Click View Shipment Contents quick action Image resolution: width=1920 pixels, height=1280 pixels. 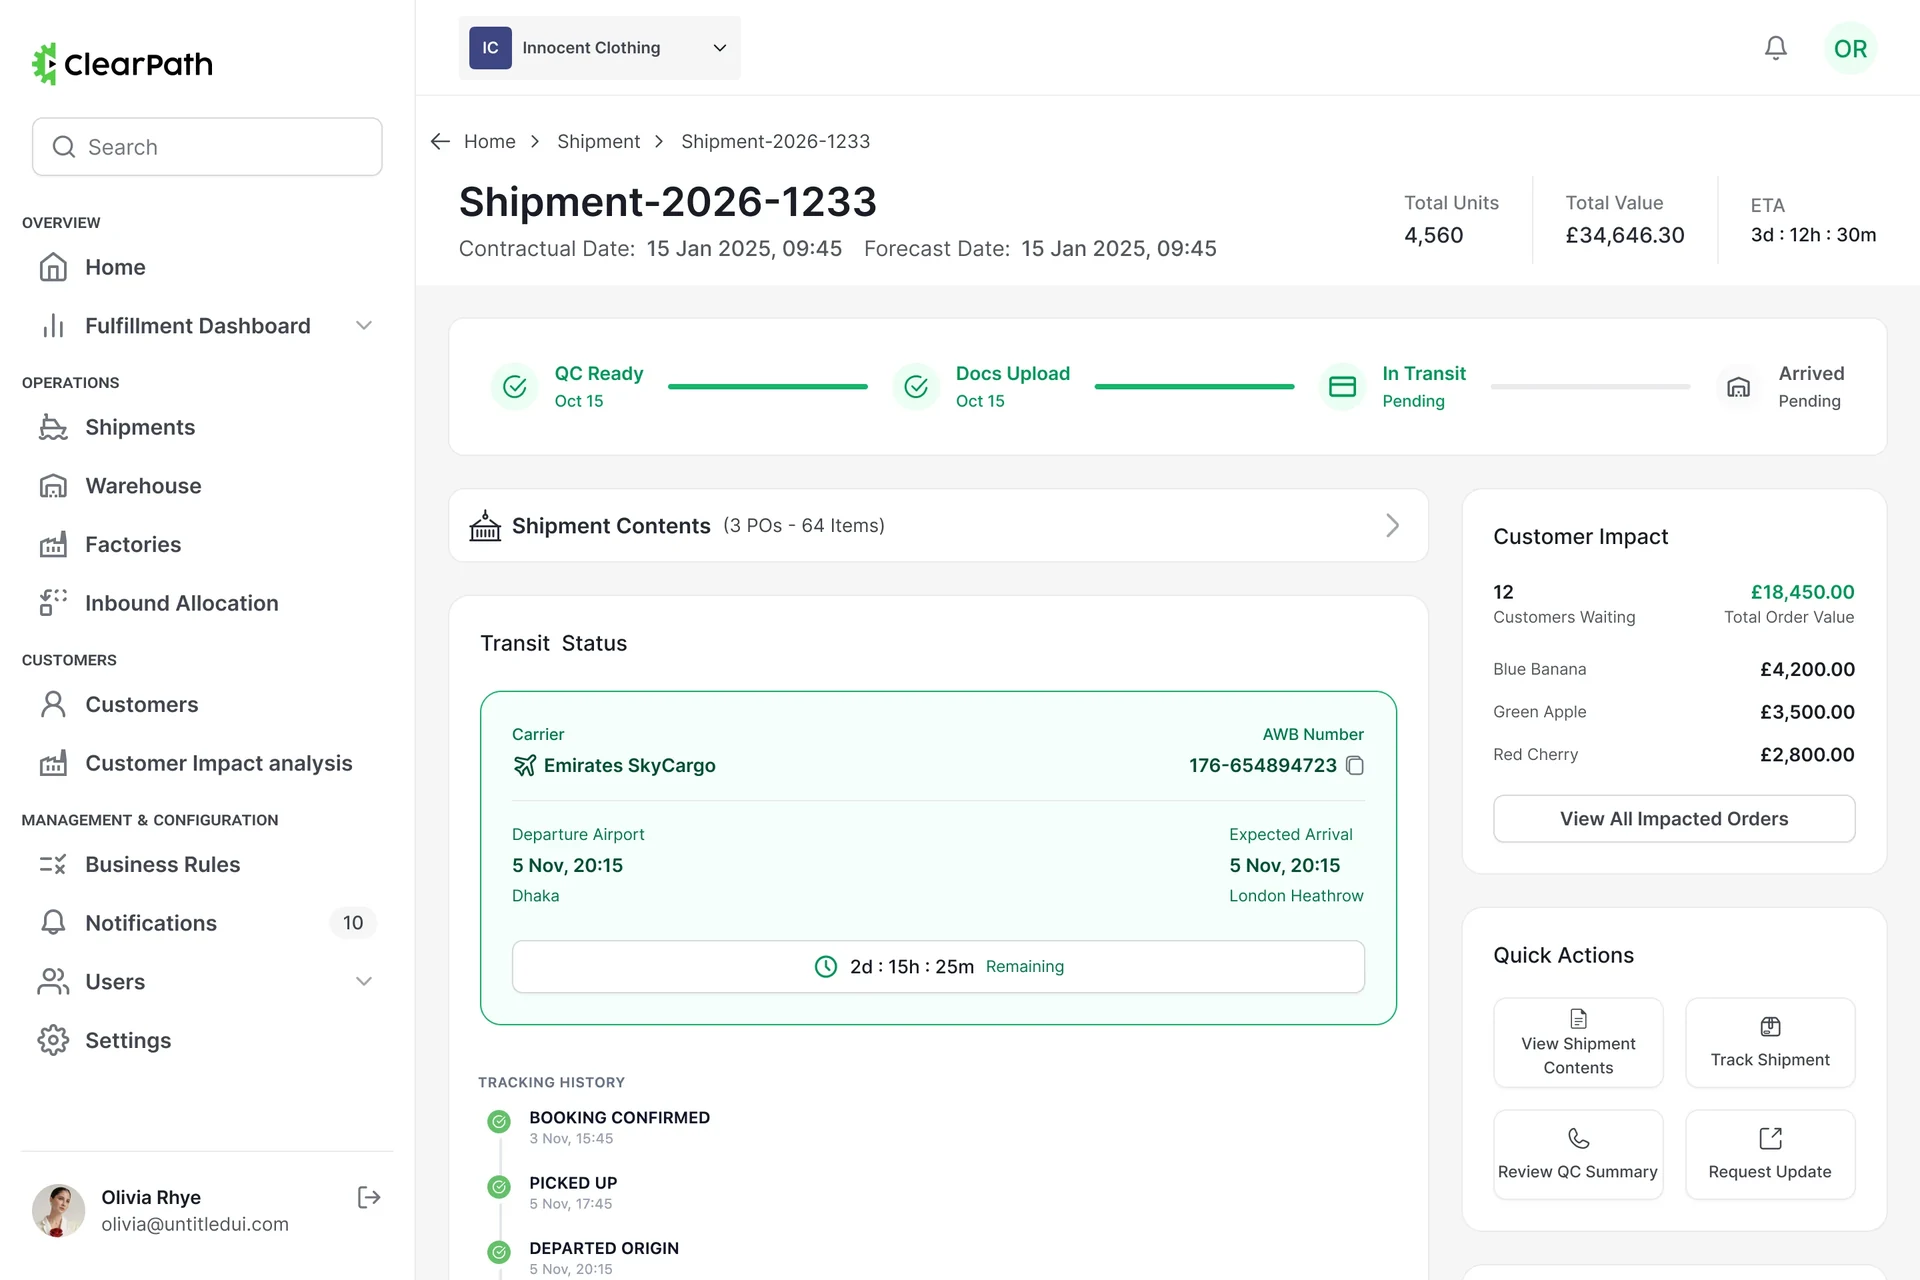1578,1043
